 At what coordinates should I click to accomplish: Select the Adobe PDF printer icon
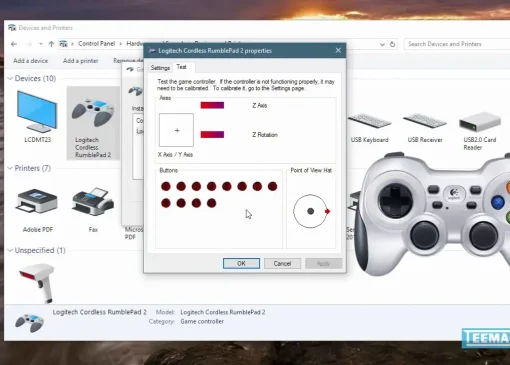click(x=37, y=201)
